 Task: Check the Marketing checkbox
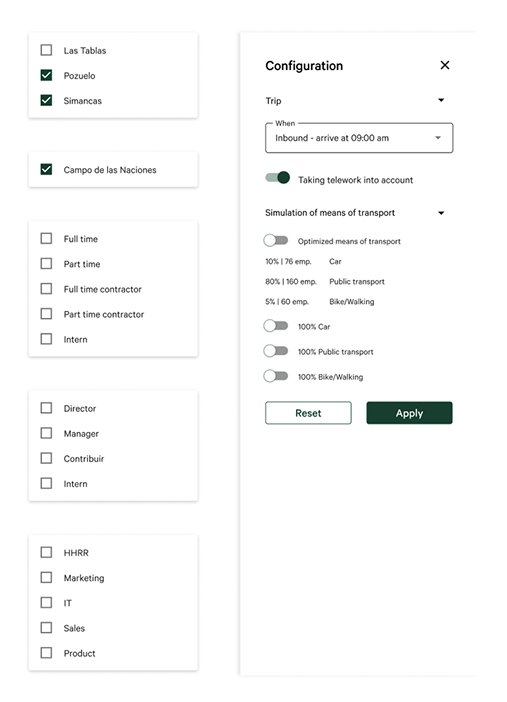[x=46, y=577]
